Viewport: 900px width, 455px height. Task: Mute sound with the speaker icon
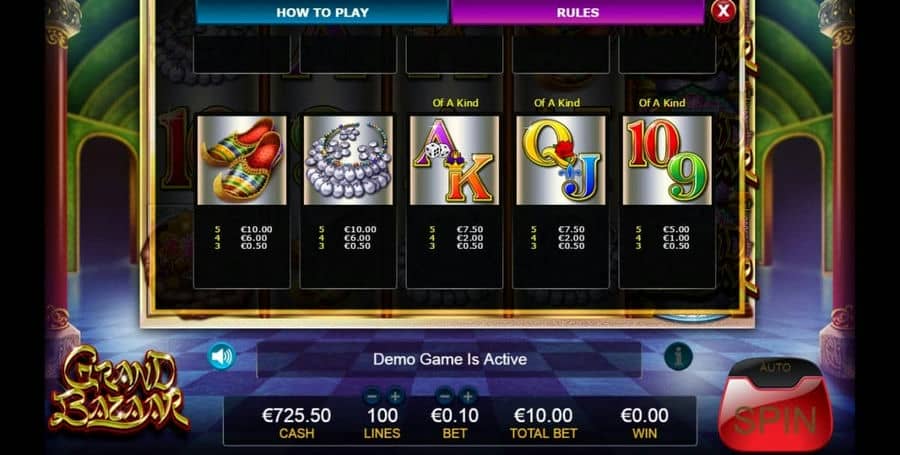[x=221, y=356]
